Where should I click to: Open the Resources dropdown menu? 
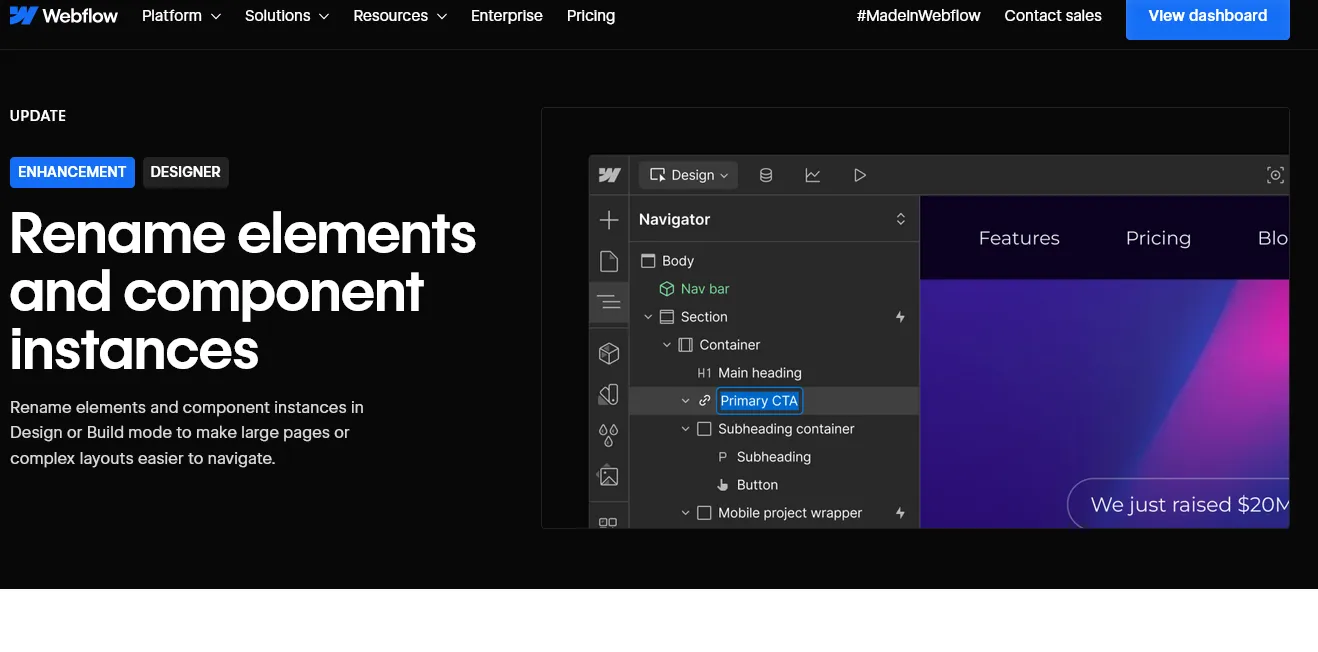[x=400, y=16]
